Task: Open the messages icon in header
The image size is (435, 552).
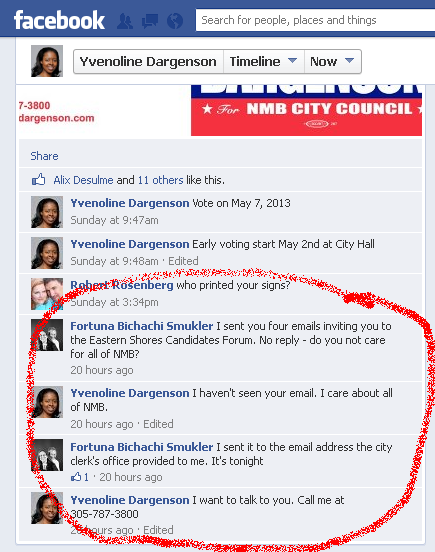Action: click(x=150, y=21)
